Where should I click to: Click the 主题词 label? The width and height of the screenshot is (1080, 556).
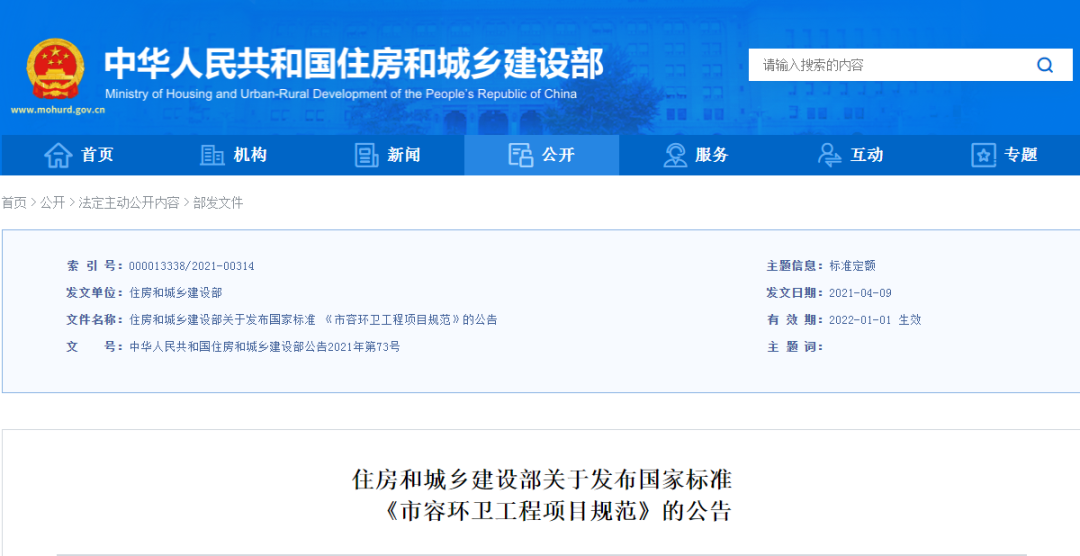click(796, 347)
